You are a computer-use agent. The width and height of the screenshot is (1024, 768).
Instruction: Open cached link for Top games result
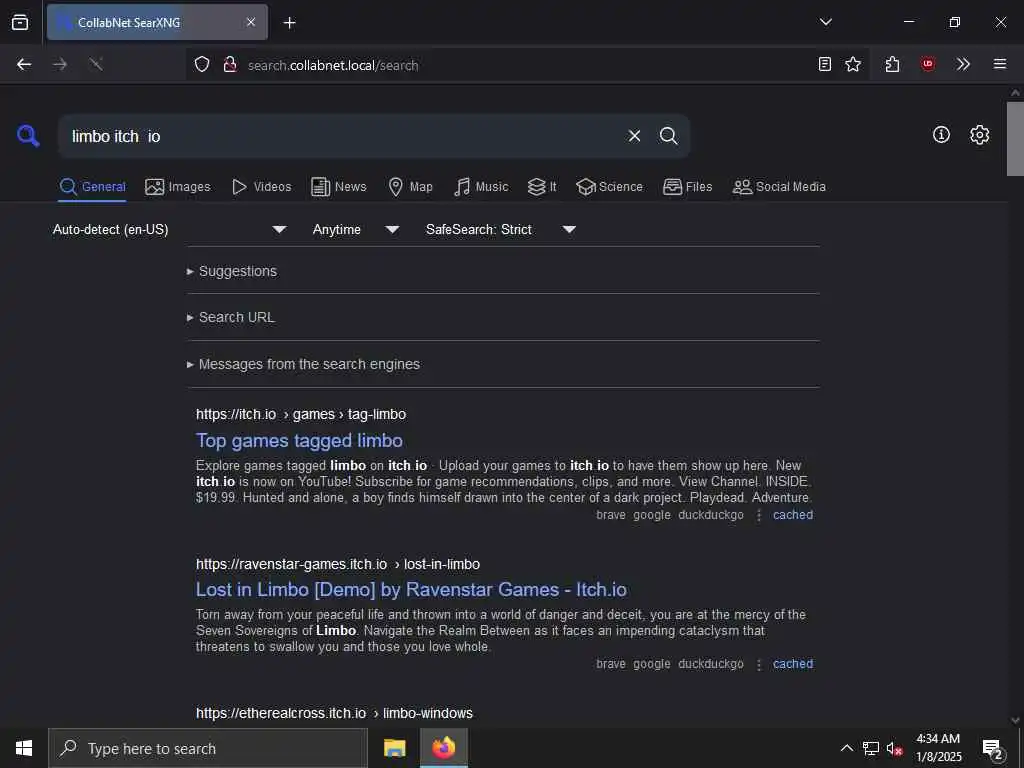793,515
